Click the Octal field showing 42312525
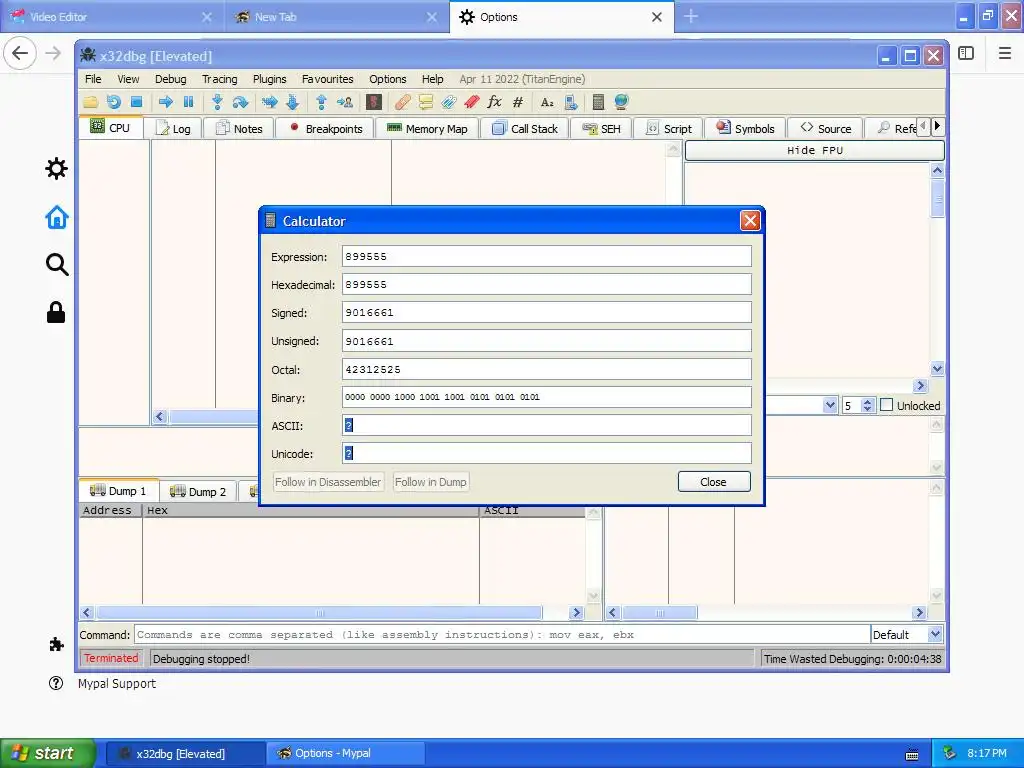The image size is (1024, 768). [x=547, y=370]
